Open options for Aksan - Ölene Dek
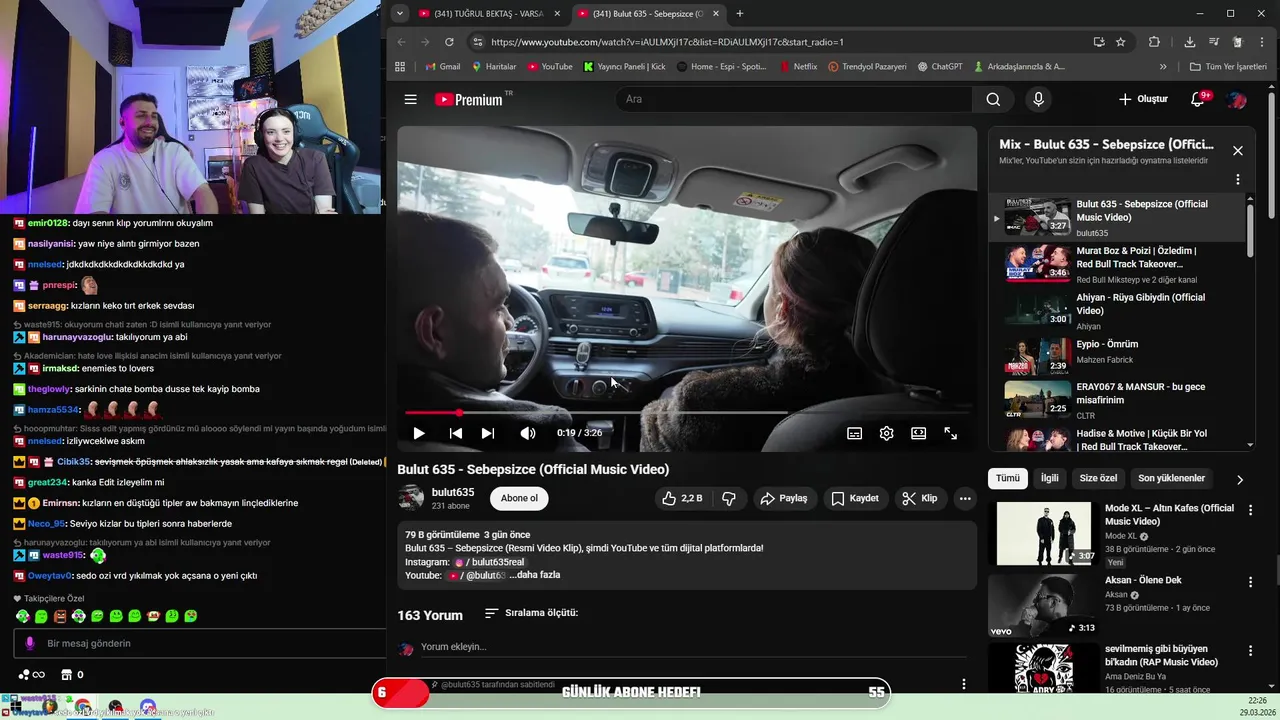This screenshot has width=1280, height=720. pos(1250,582)
